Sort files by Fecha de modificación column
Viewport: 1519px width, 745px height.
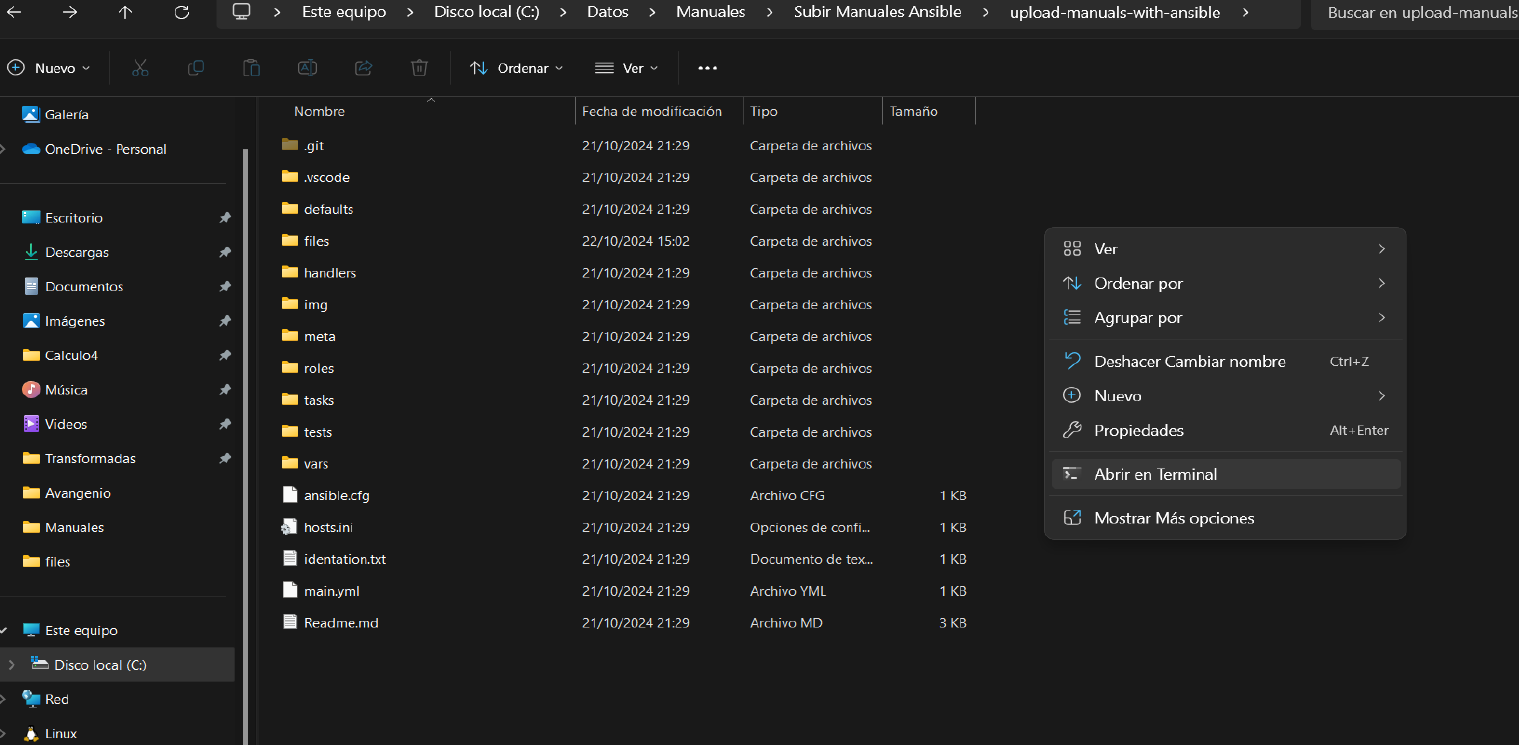tap(651, 112)
